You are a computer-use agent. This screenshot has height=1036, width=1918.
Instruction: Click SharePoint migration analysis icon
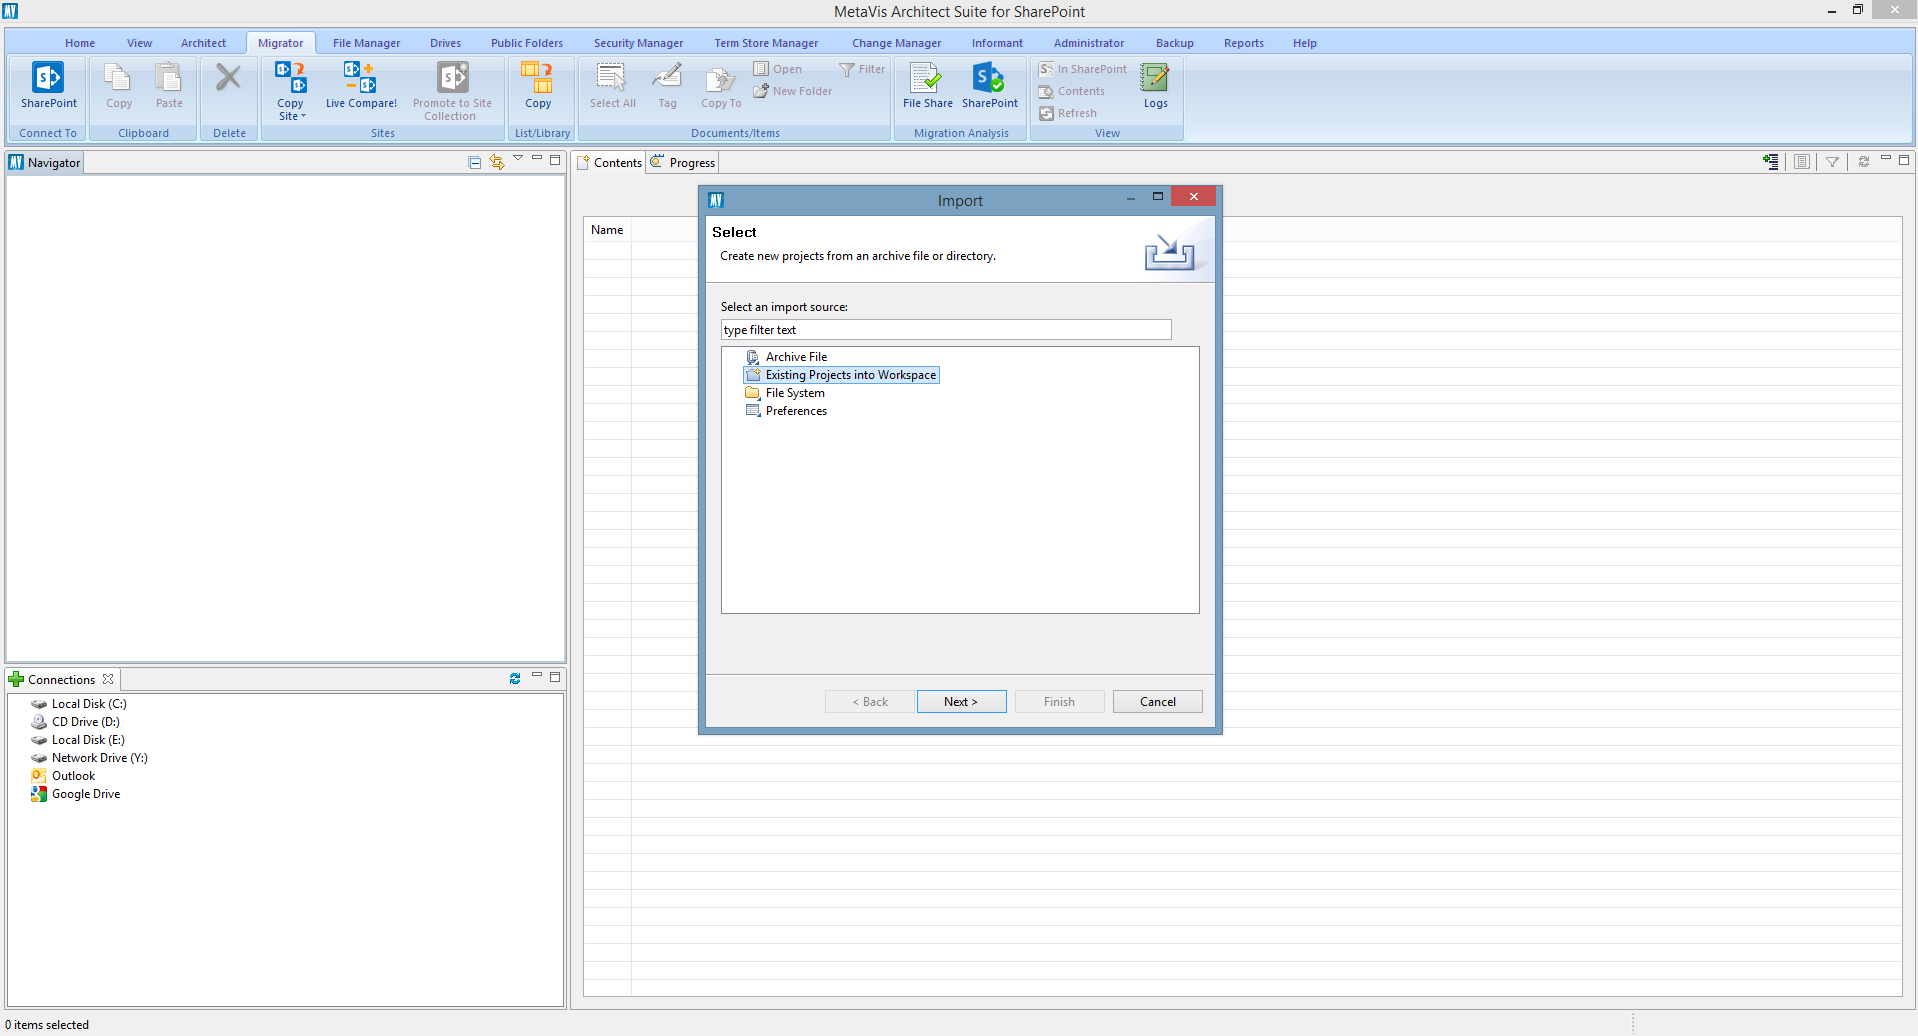989,86
